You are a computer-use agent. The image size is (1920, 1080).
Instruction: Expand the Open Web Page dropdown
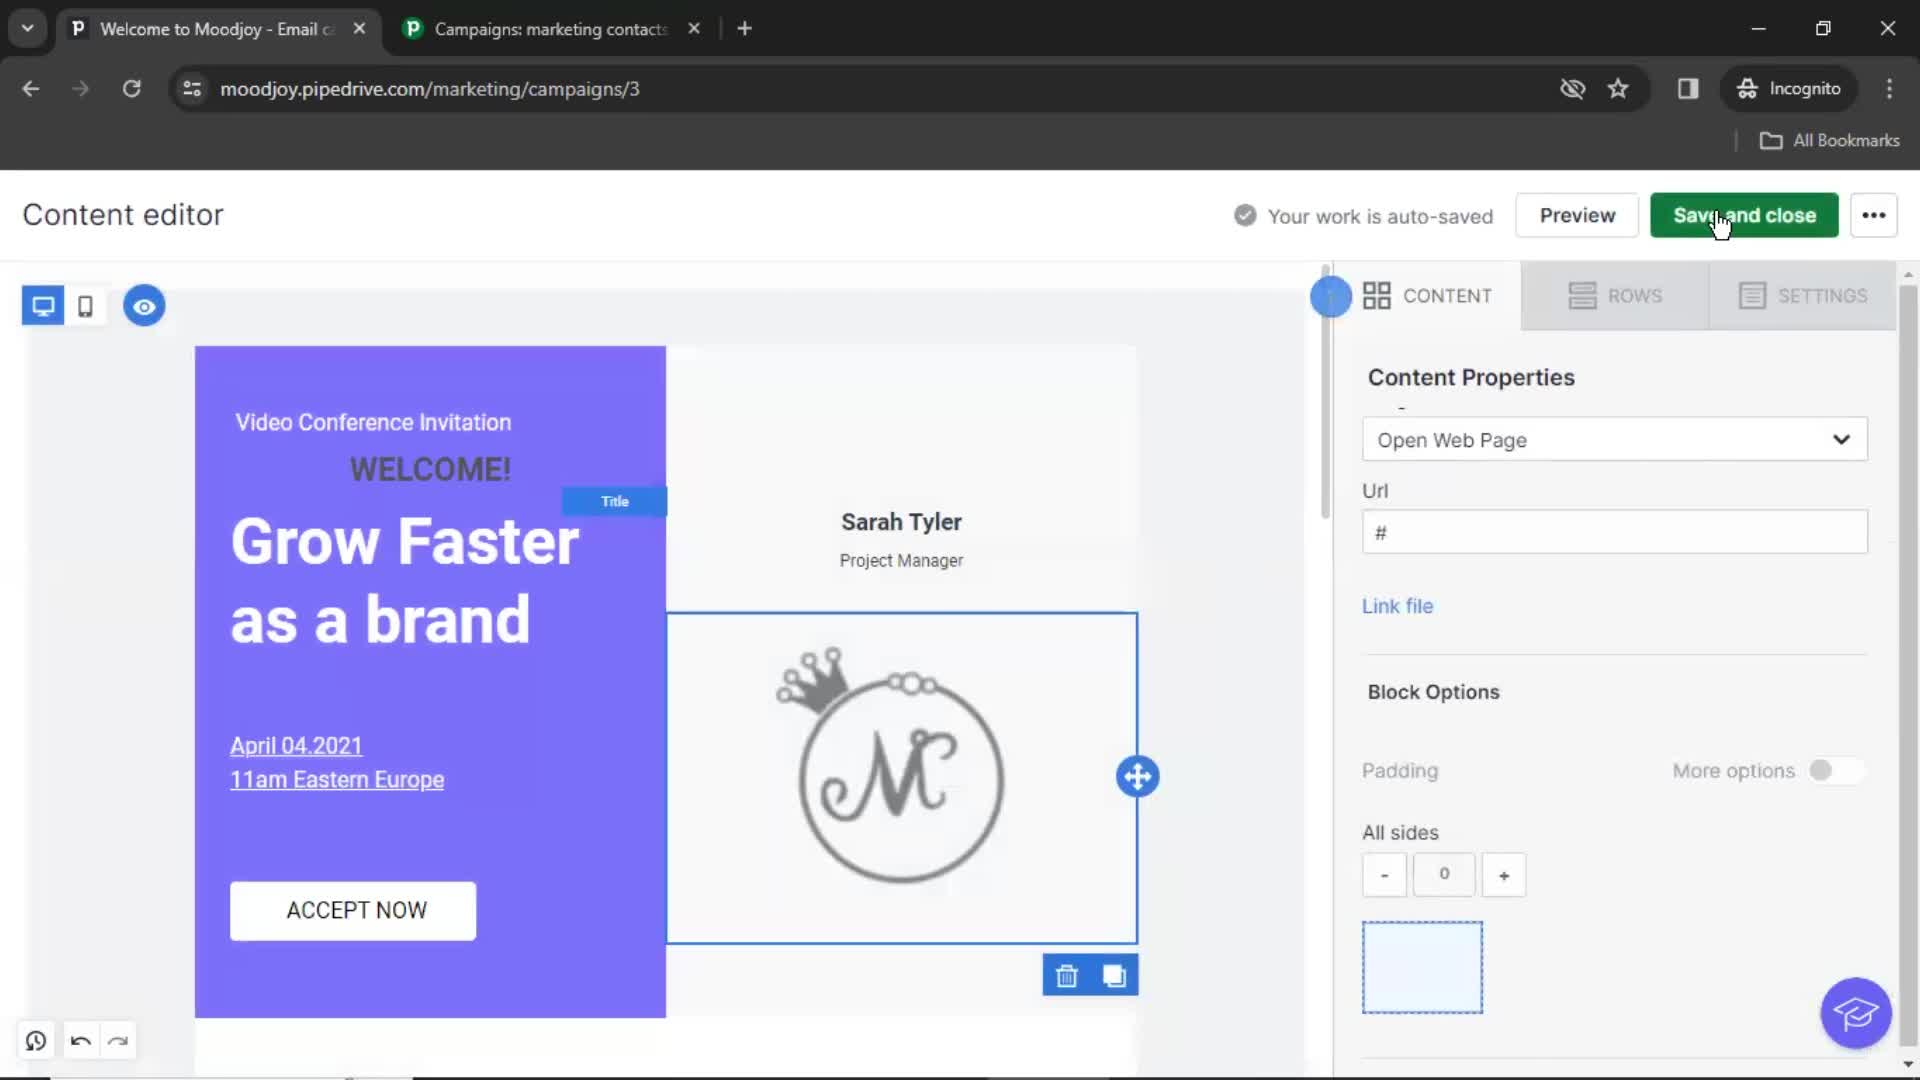point(1840,439)
